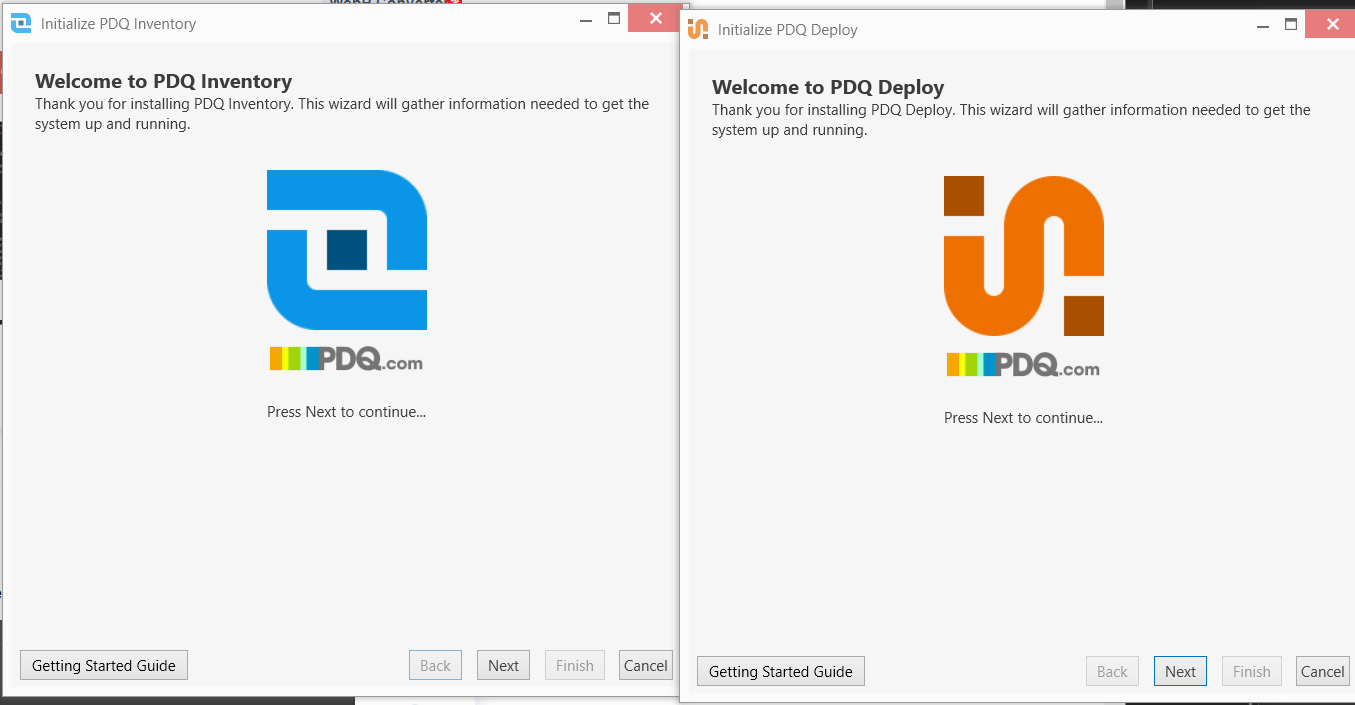Cancel the PDQ Deploy wizard
This screenshot has width=1355, height=705.
click(1322, 671)
